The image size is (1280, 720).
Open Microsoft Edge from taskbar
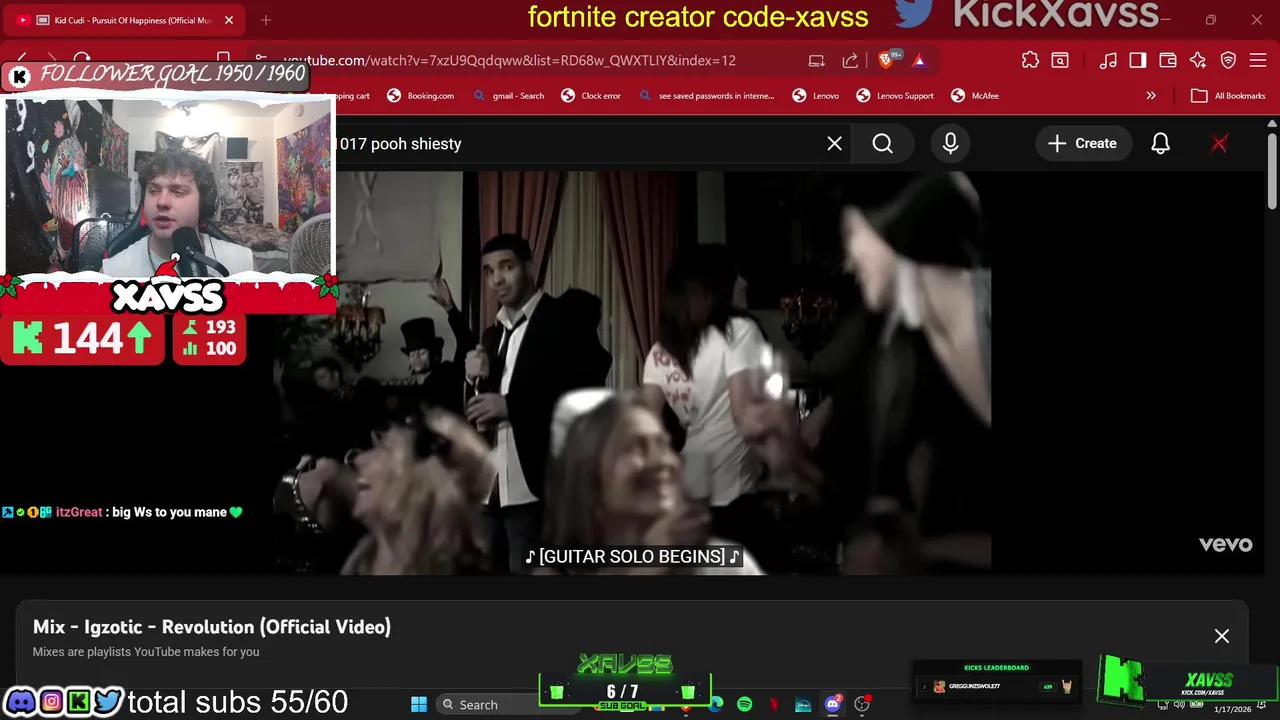click(x=716, y=705)
